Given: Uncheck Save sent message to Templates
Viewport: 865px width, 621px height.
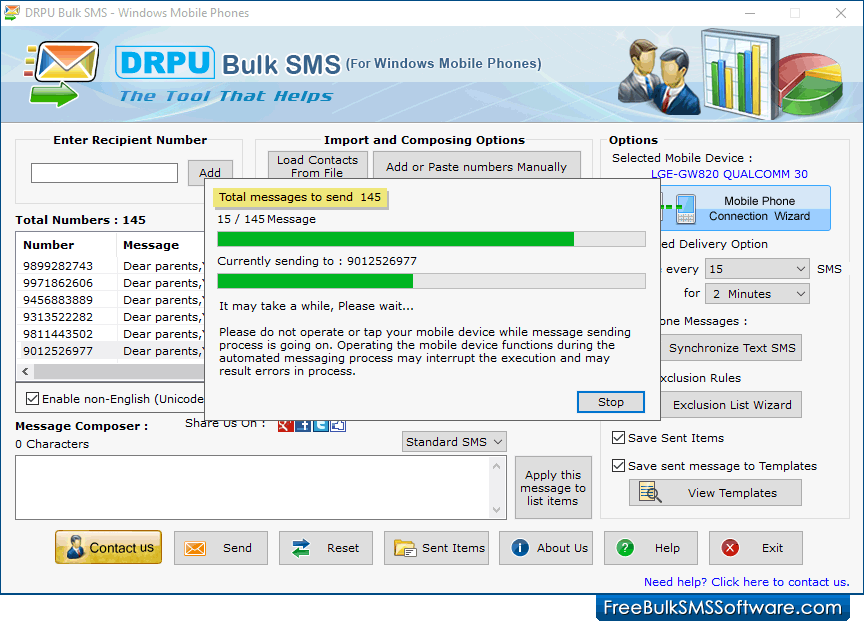Looking at the screenshot, I should (618, 465).
